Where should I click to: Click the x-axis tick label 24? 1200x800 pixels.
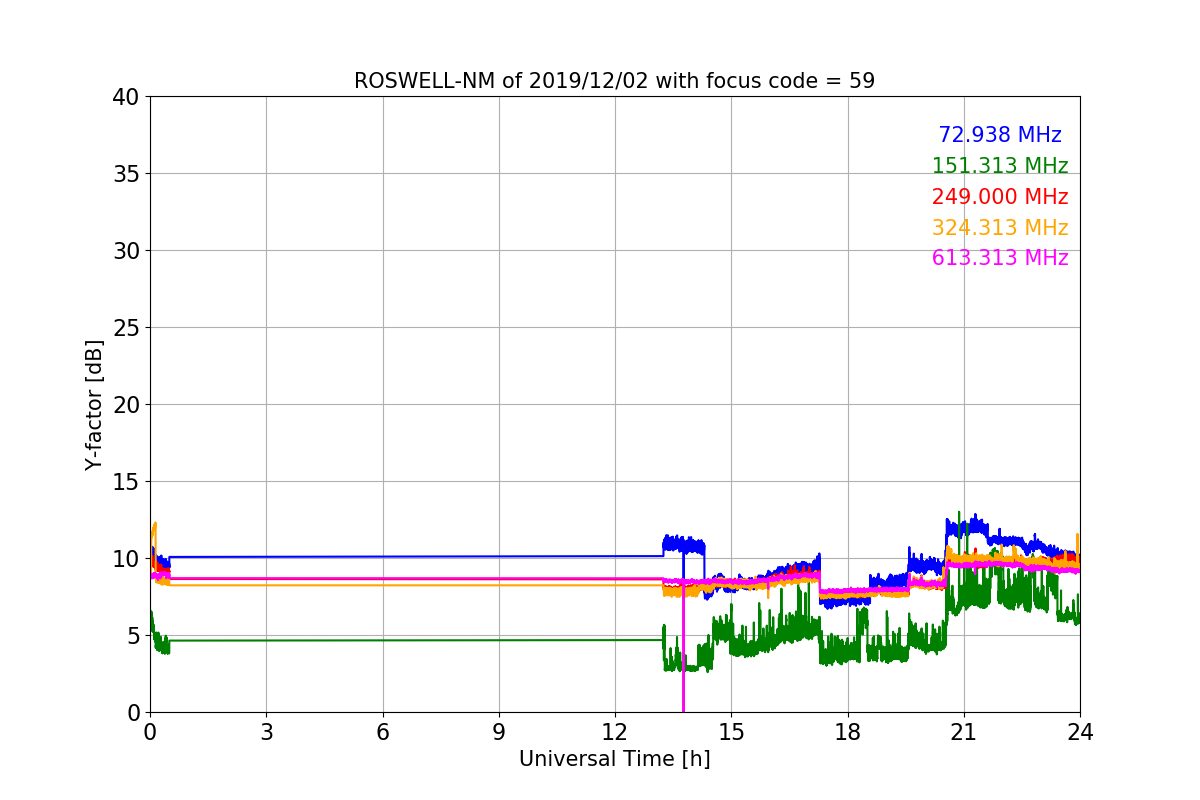[x=1080, y=732]
